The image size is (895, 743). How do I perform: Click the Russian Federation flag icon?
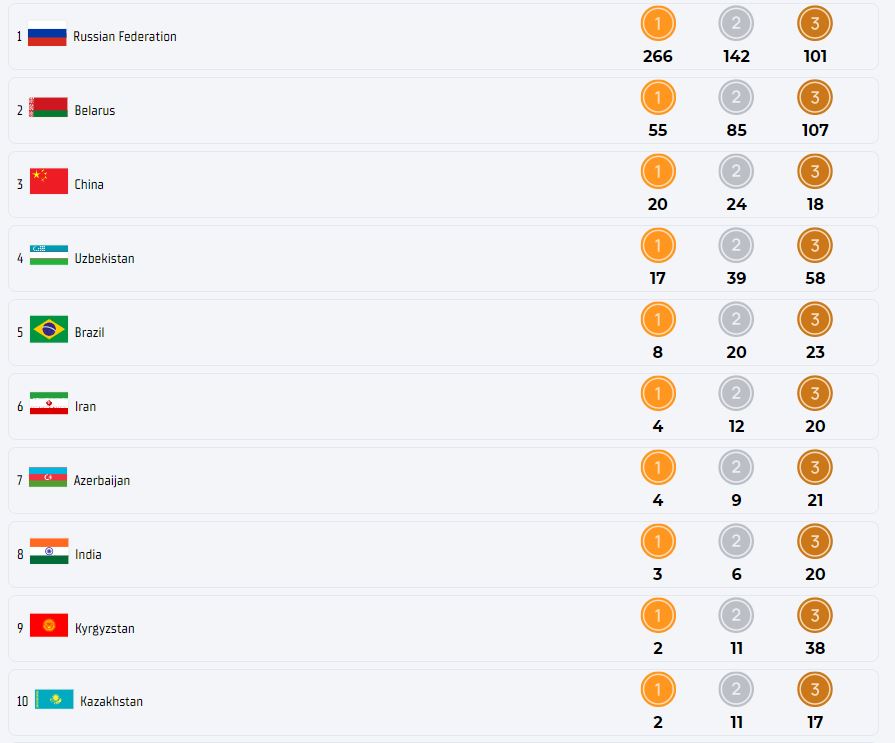pos(47,35)
